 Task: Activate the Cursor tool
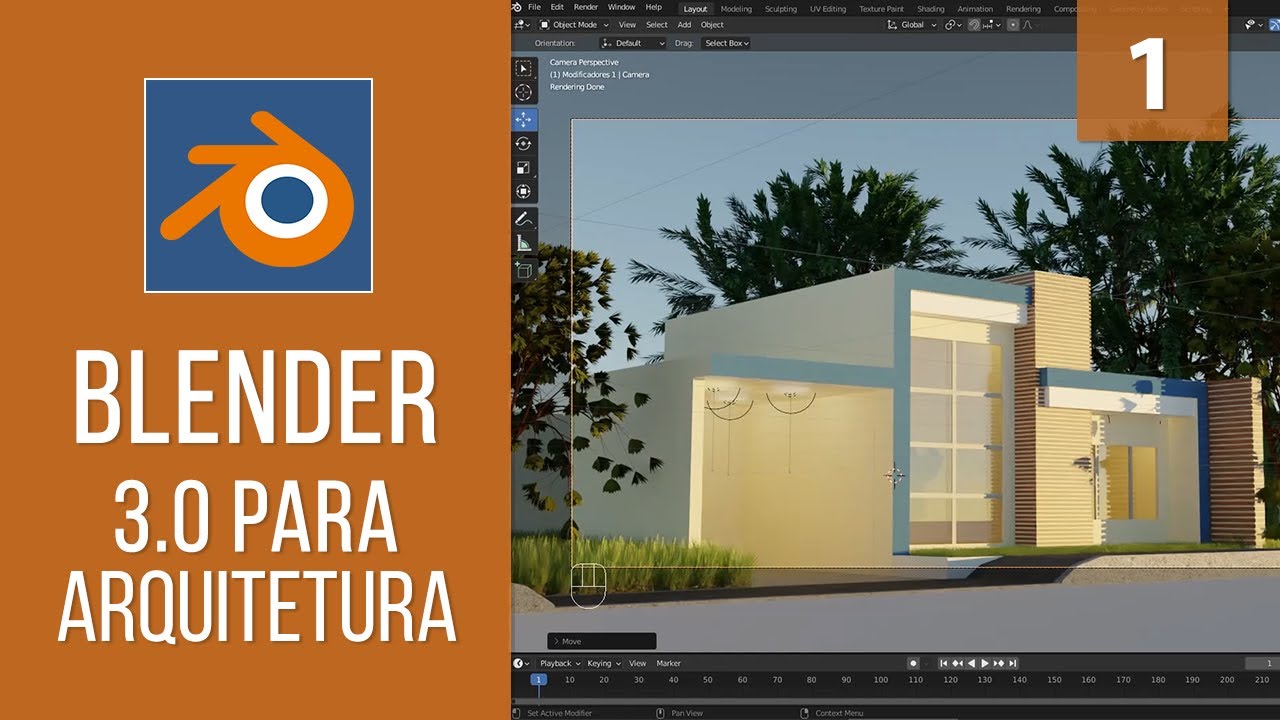point(524,93)
